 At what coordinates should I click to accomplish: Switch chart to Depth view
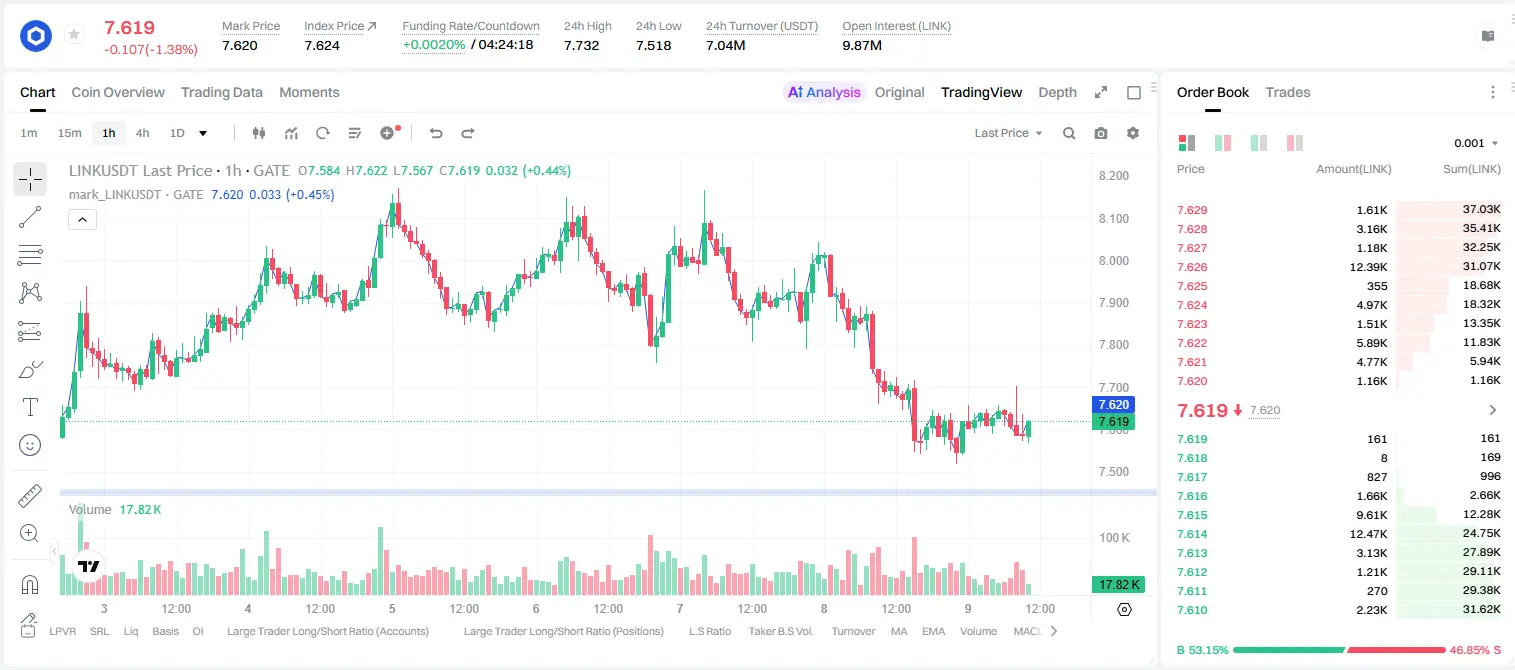coord(1057,92)
